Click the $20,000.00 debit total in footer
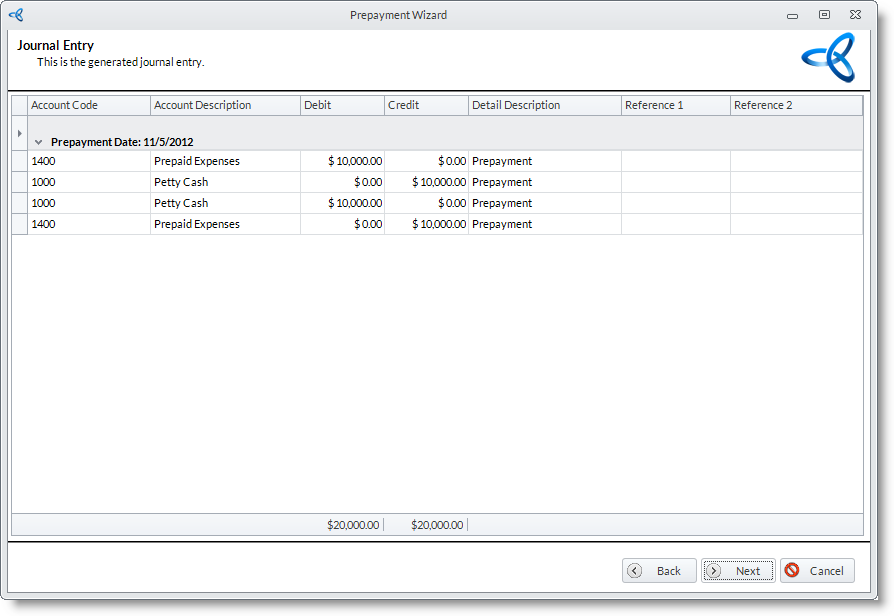Viewport: 894px width, 616px height. (x=353, y=524)
